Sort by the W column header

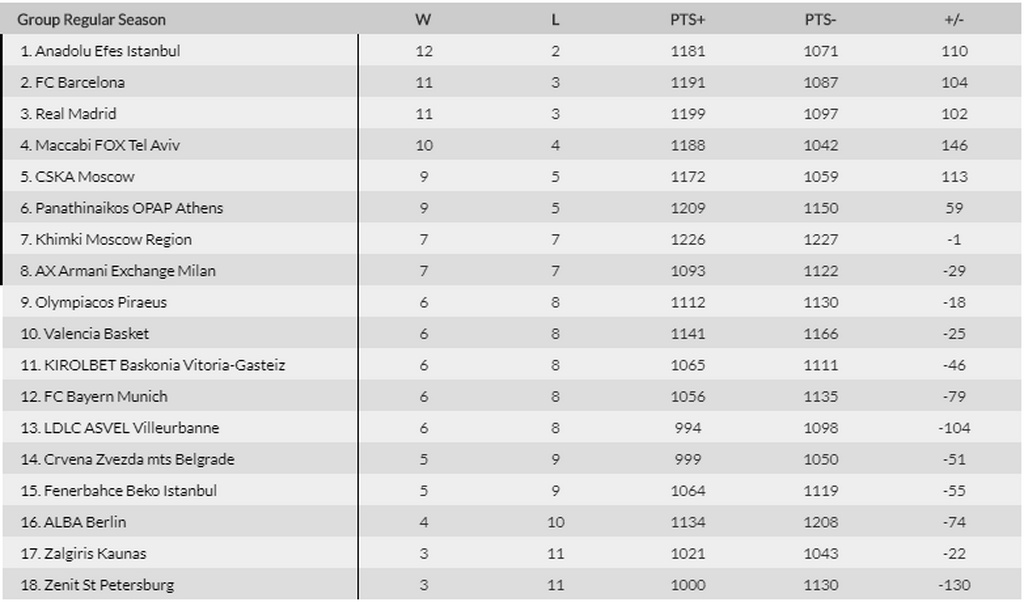click(424, 19)
